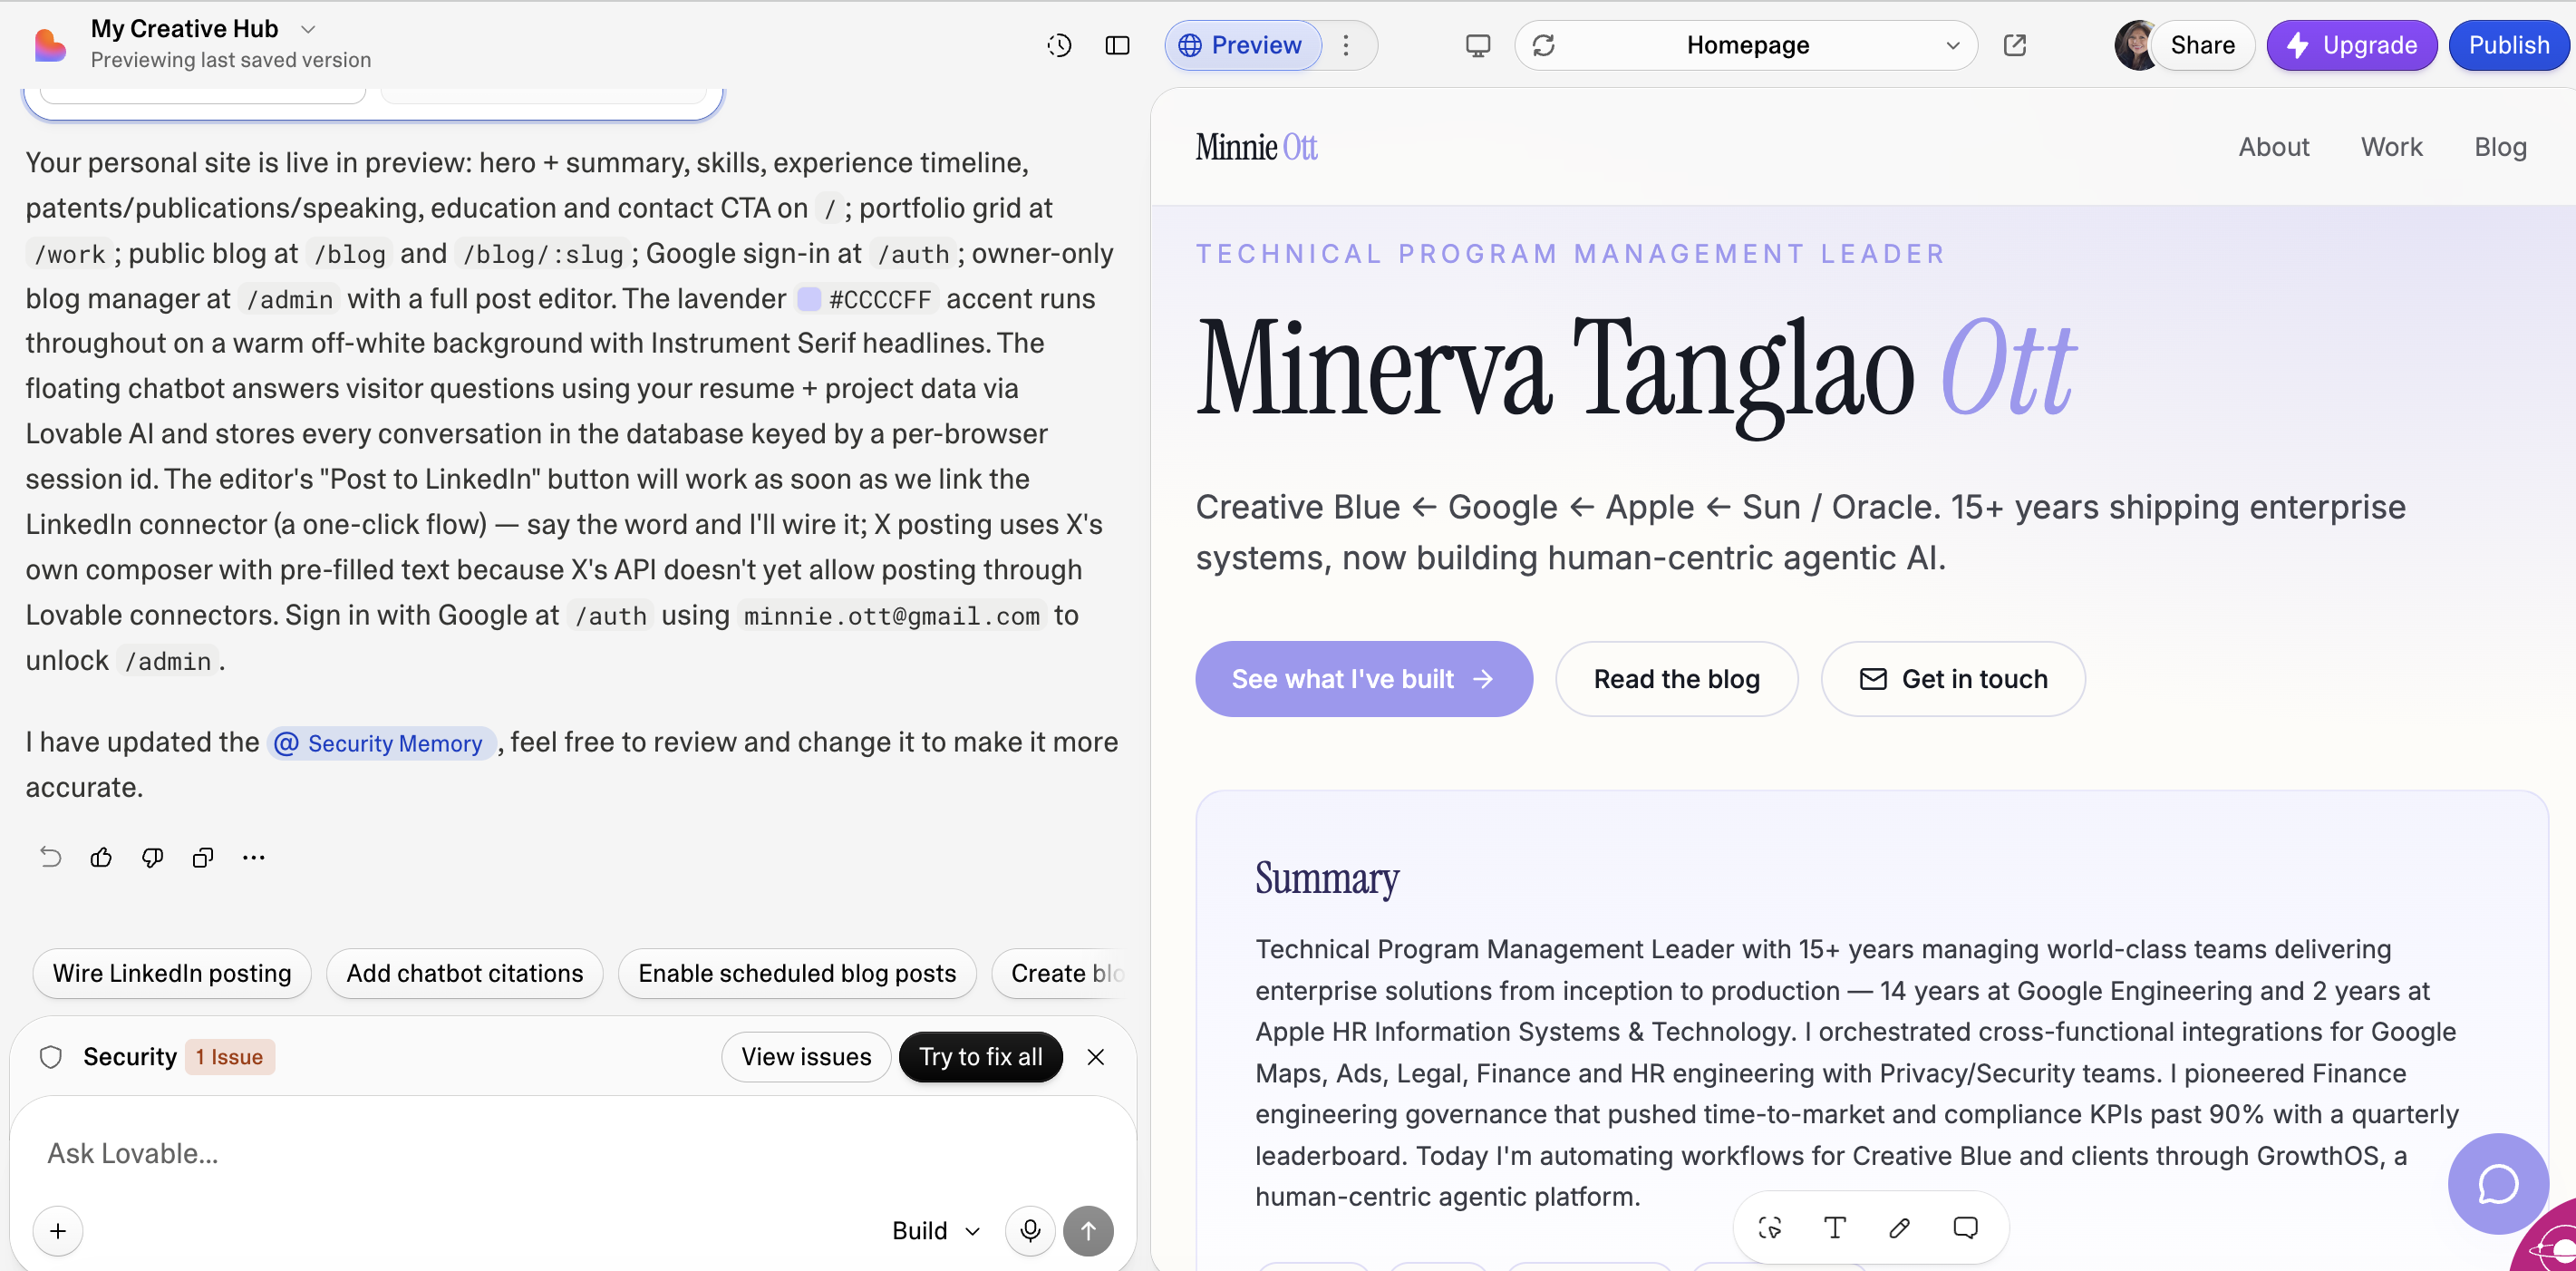Choose Enable scheduled blog posts suggestion

pyautogui.click(x=797, y=973)
